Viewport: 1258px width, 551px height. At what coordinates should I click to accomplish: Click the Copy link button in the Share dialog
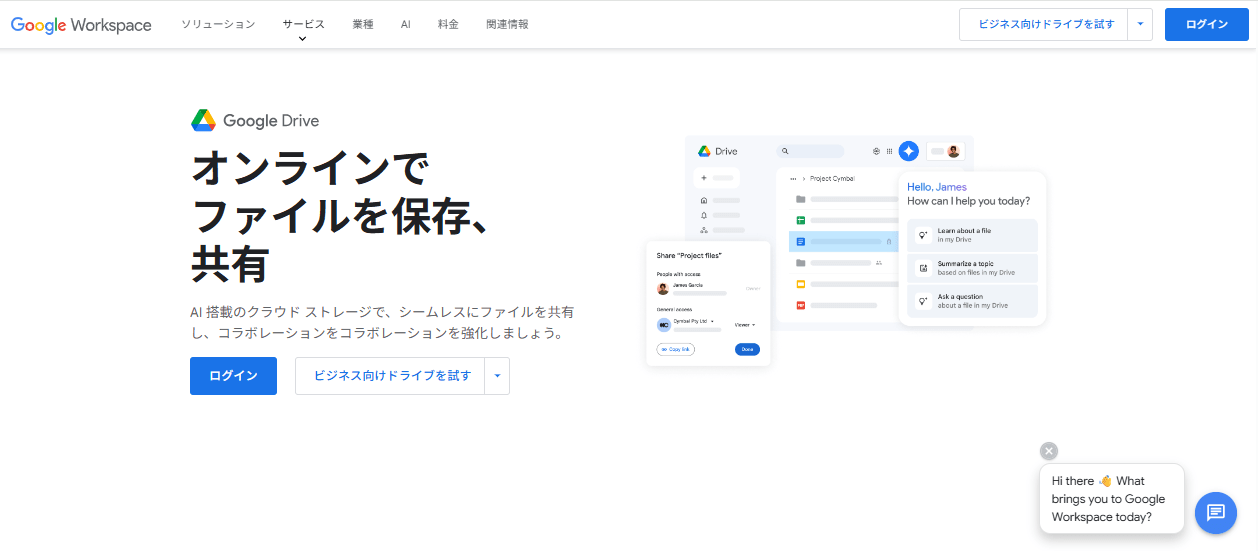coord(675,349)
